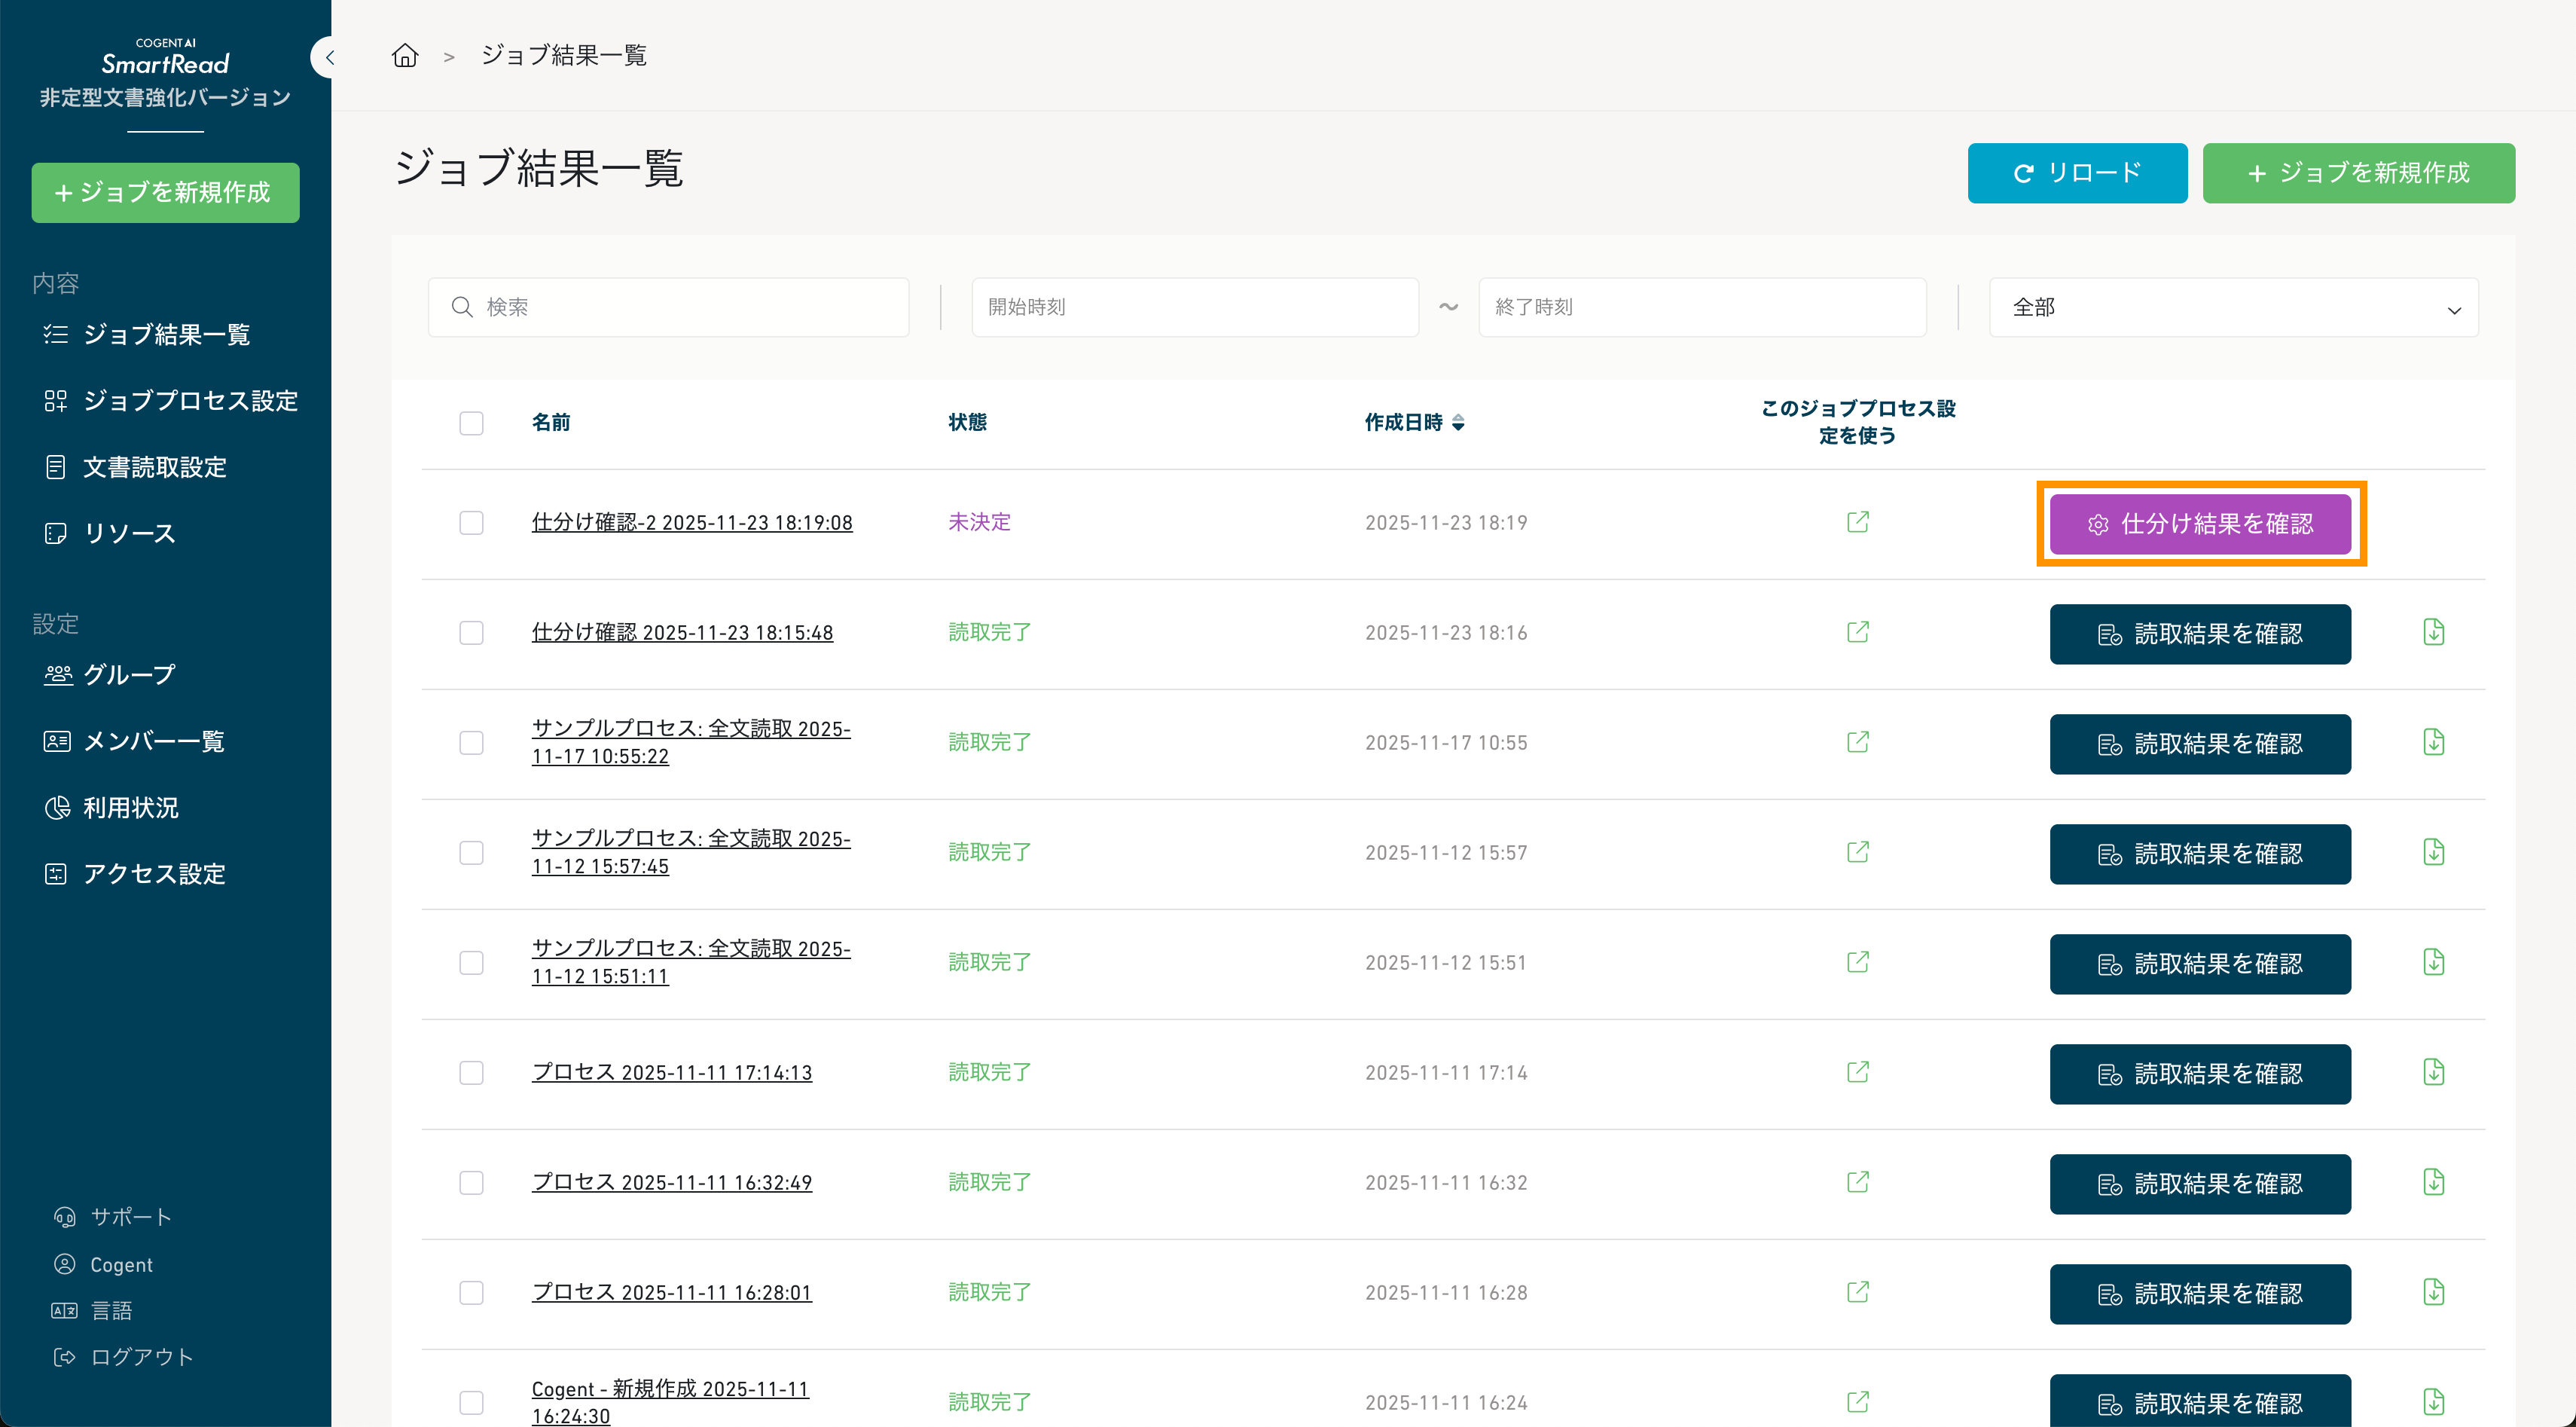Go to ジョブプロセス設定 in sidebar
This screenshot has width=2576, height=1427.
(190, 401)
